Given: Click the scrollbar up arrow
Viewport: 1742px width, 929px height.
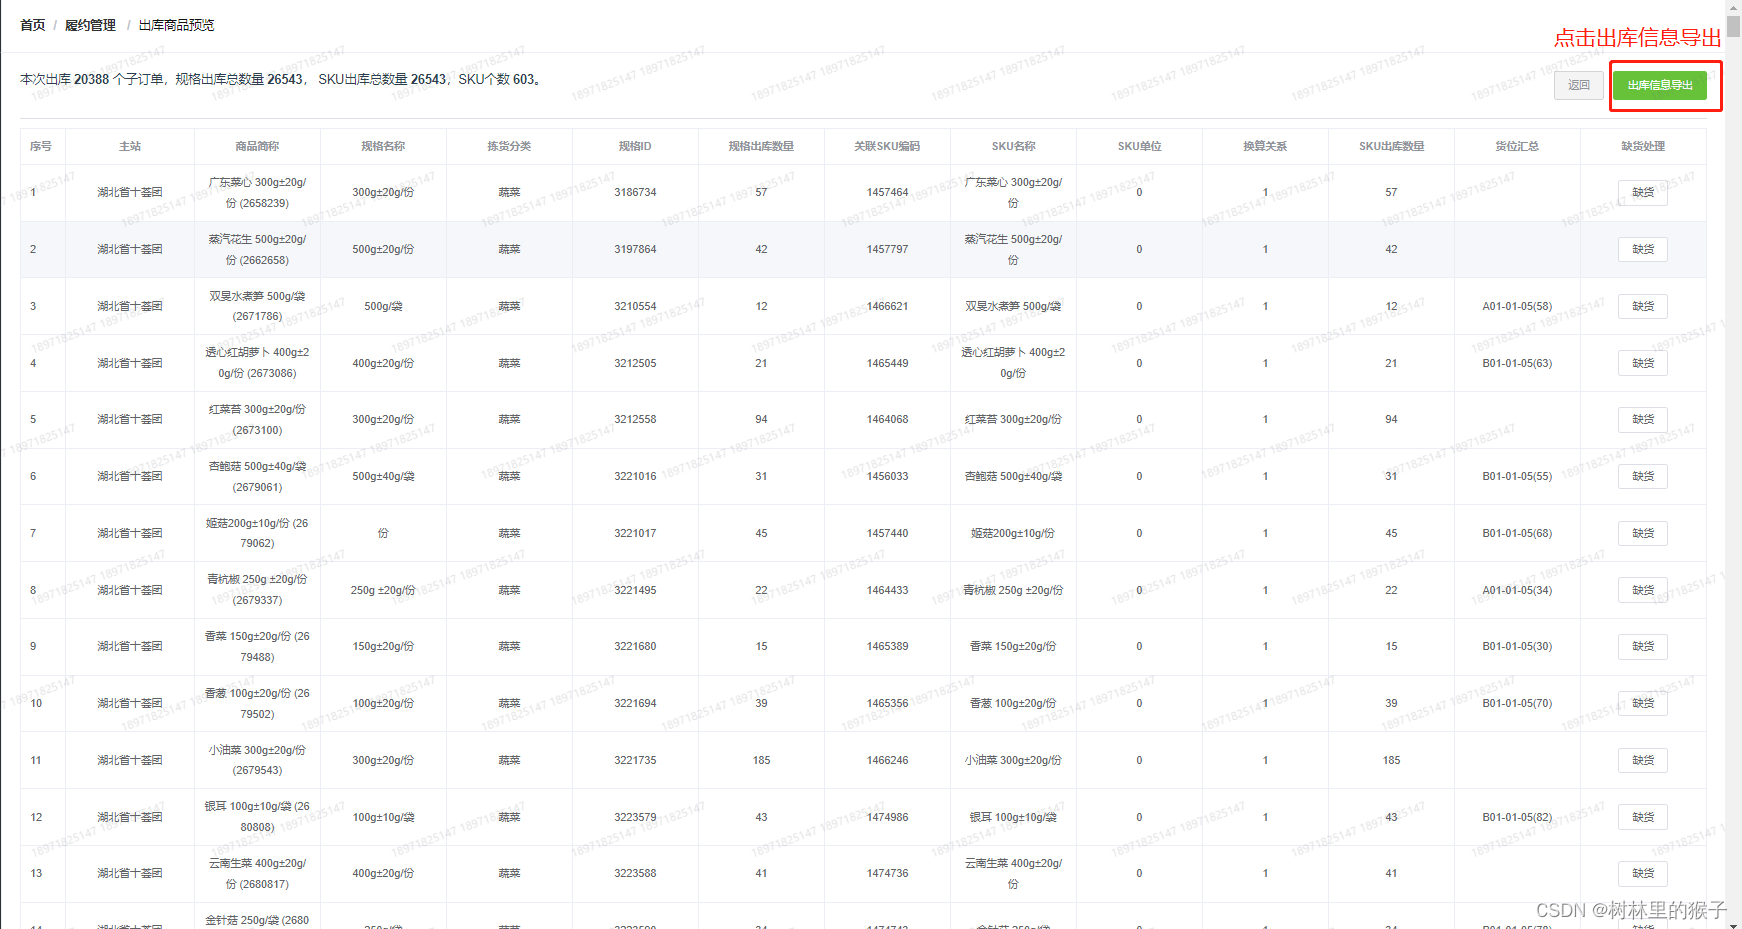Looking at the screenshot, I should coord(1733,6).
